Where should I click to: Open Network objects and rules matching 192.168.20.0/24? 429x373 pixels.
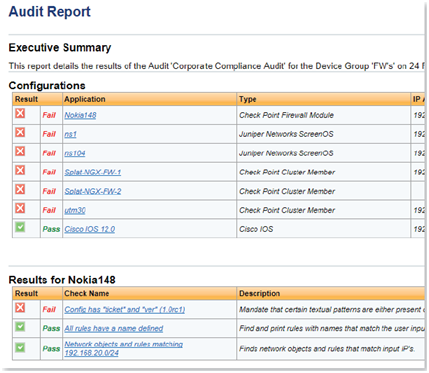coord(124,349)
